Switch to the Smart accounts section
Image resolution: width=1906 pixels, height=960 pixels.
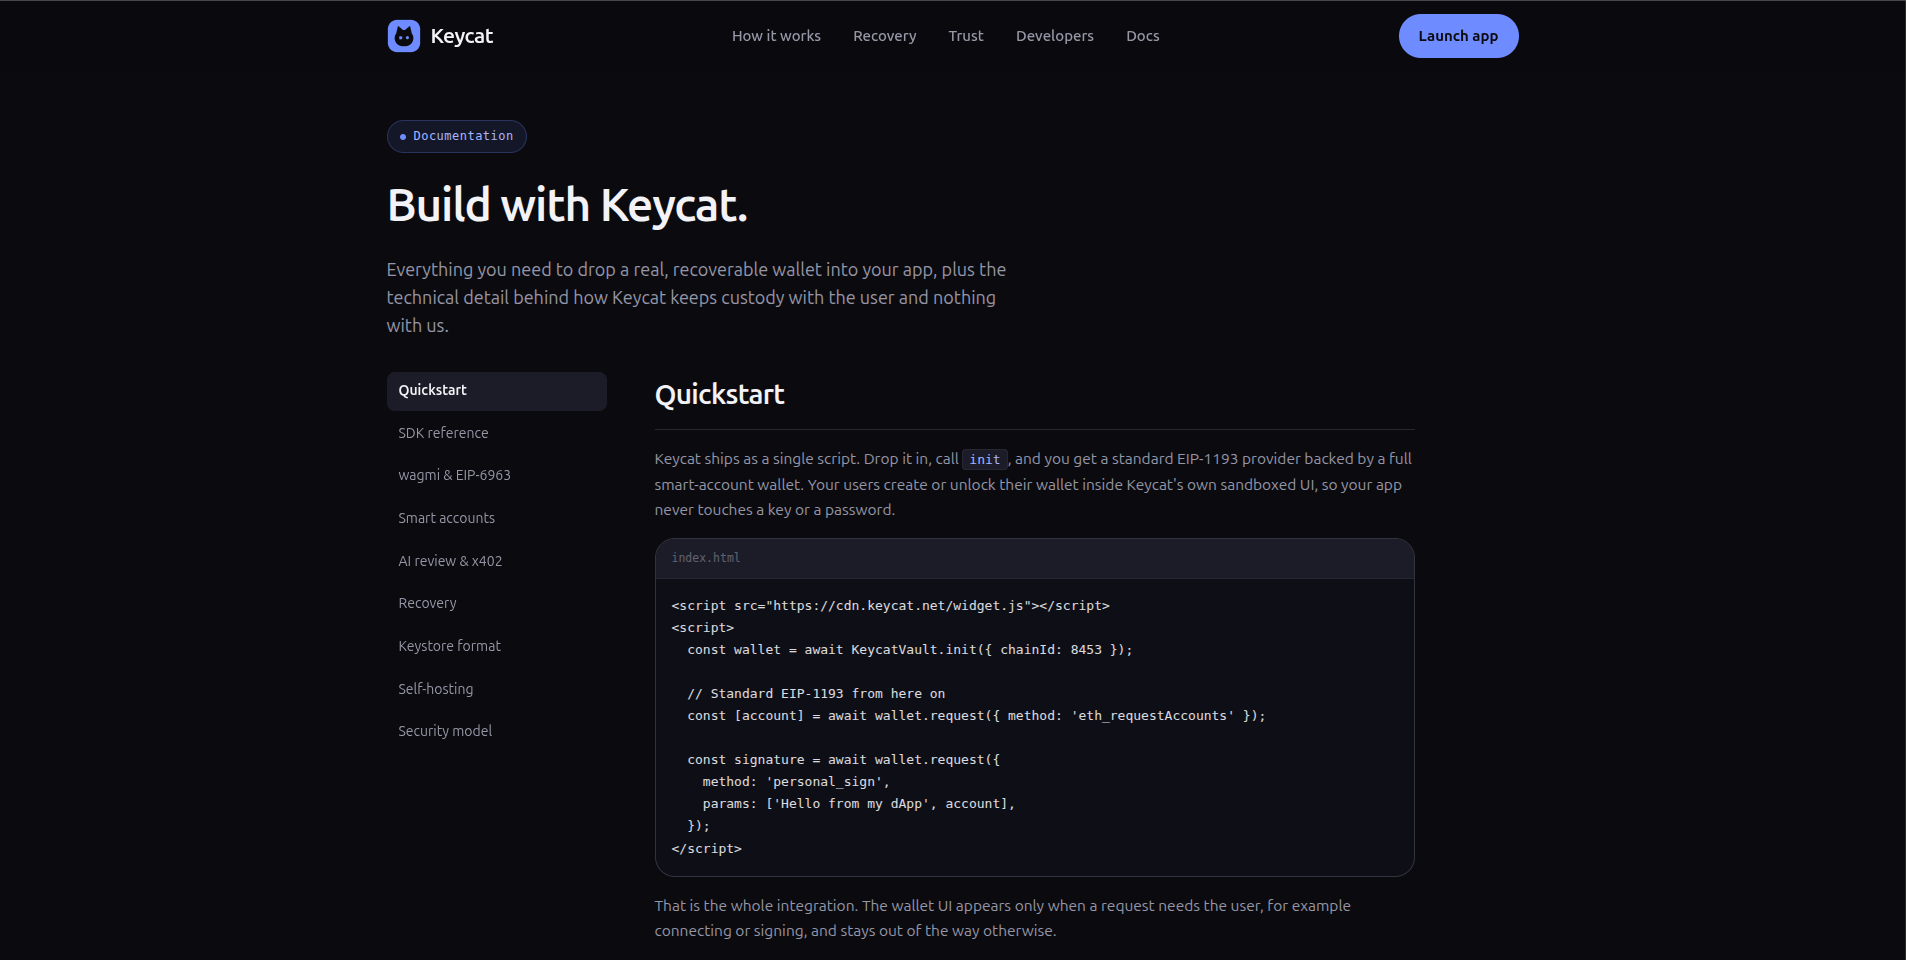coord(497,518)
